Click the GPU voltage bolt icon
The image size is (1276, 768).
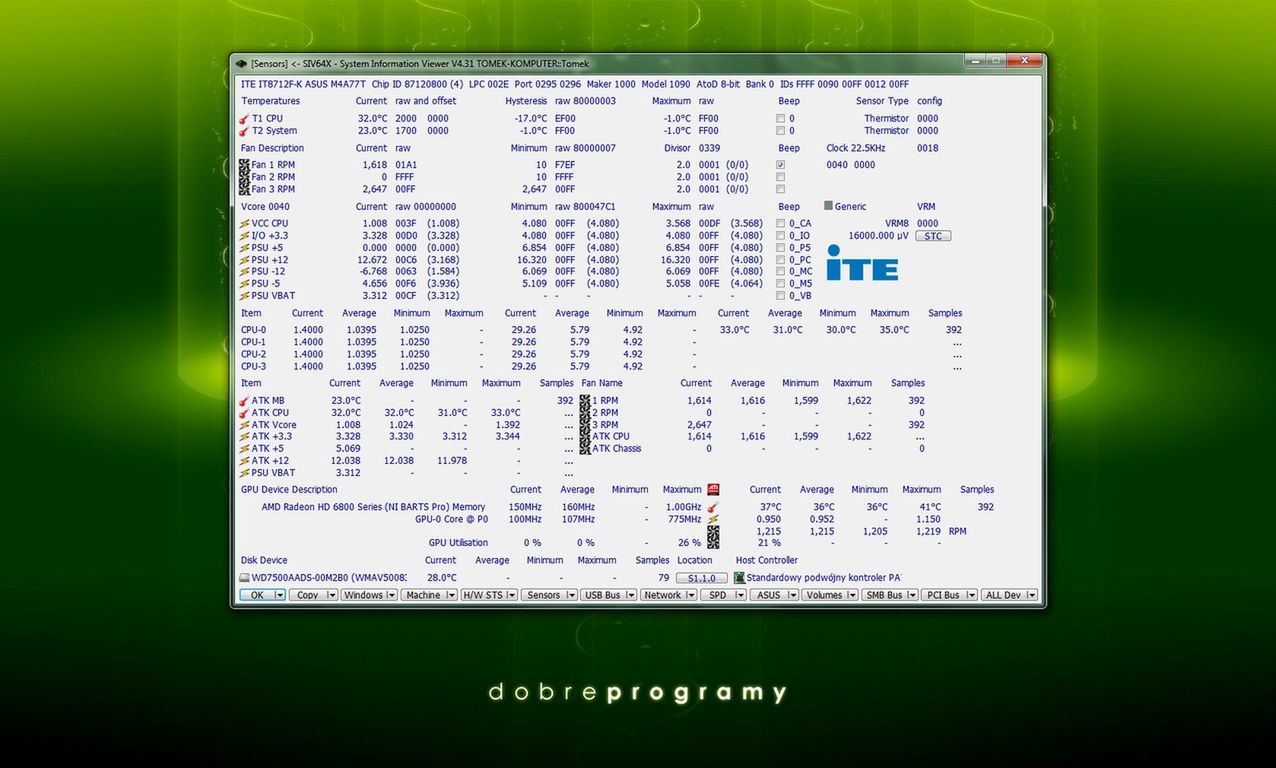713,520
